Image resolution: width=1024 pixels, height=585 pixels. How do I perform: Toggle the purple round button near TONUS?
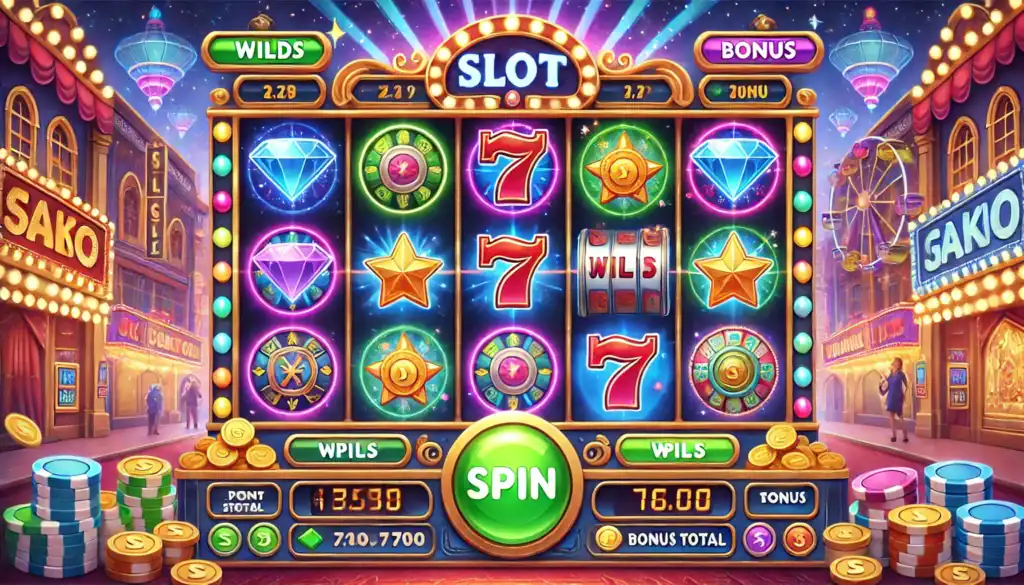pos(760,540)
